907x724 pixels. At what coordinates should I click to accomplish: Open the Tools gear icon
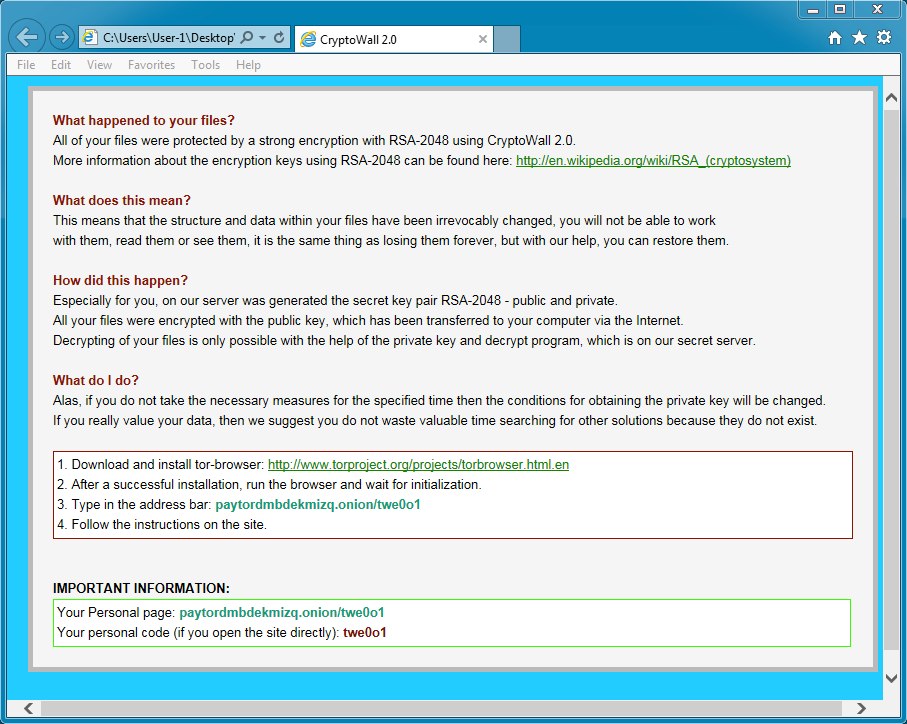point(883,38)
